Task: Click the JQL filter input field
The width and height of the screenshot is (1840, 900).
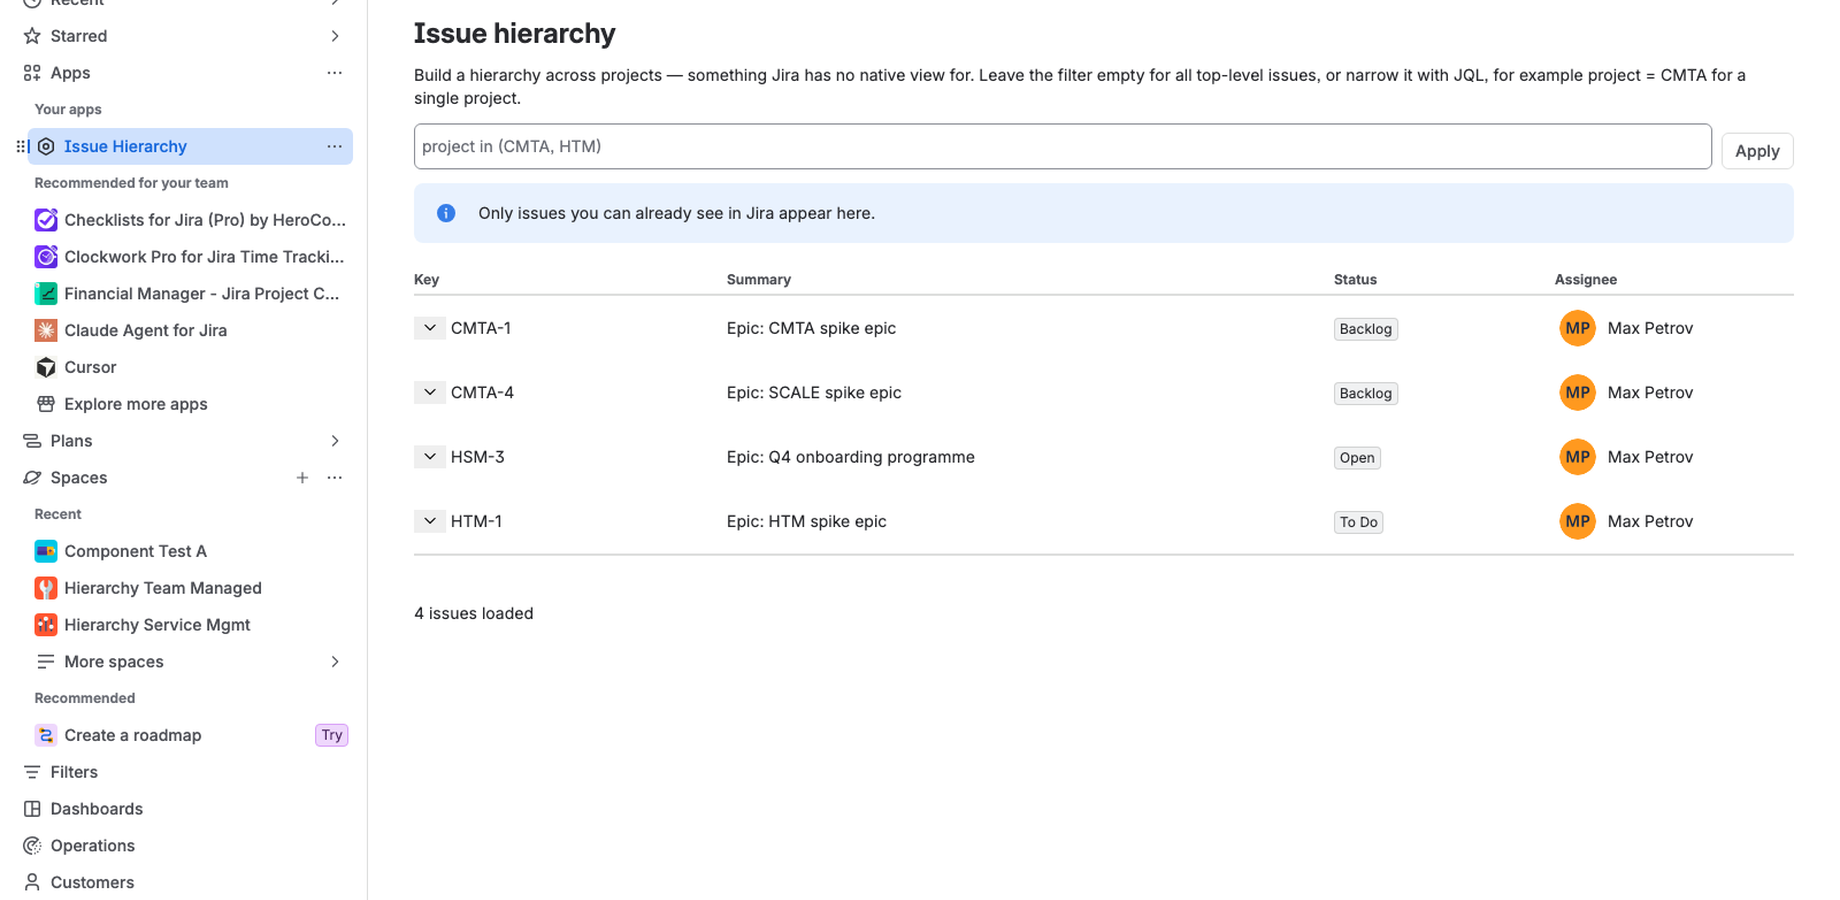Action: click(x=1063, y=147)
